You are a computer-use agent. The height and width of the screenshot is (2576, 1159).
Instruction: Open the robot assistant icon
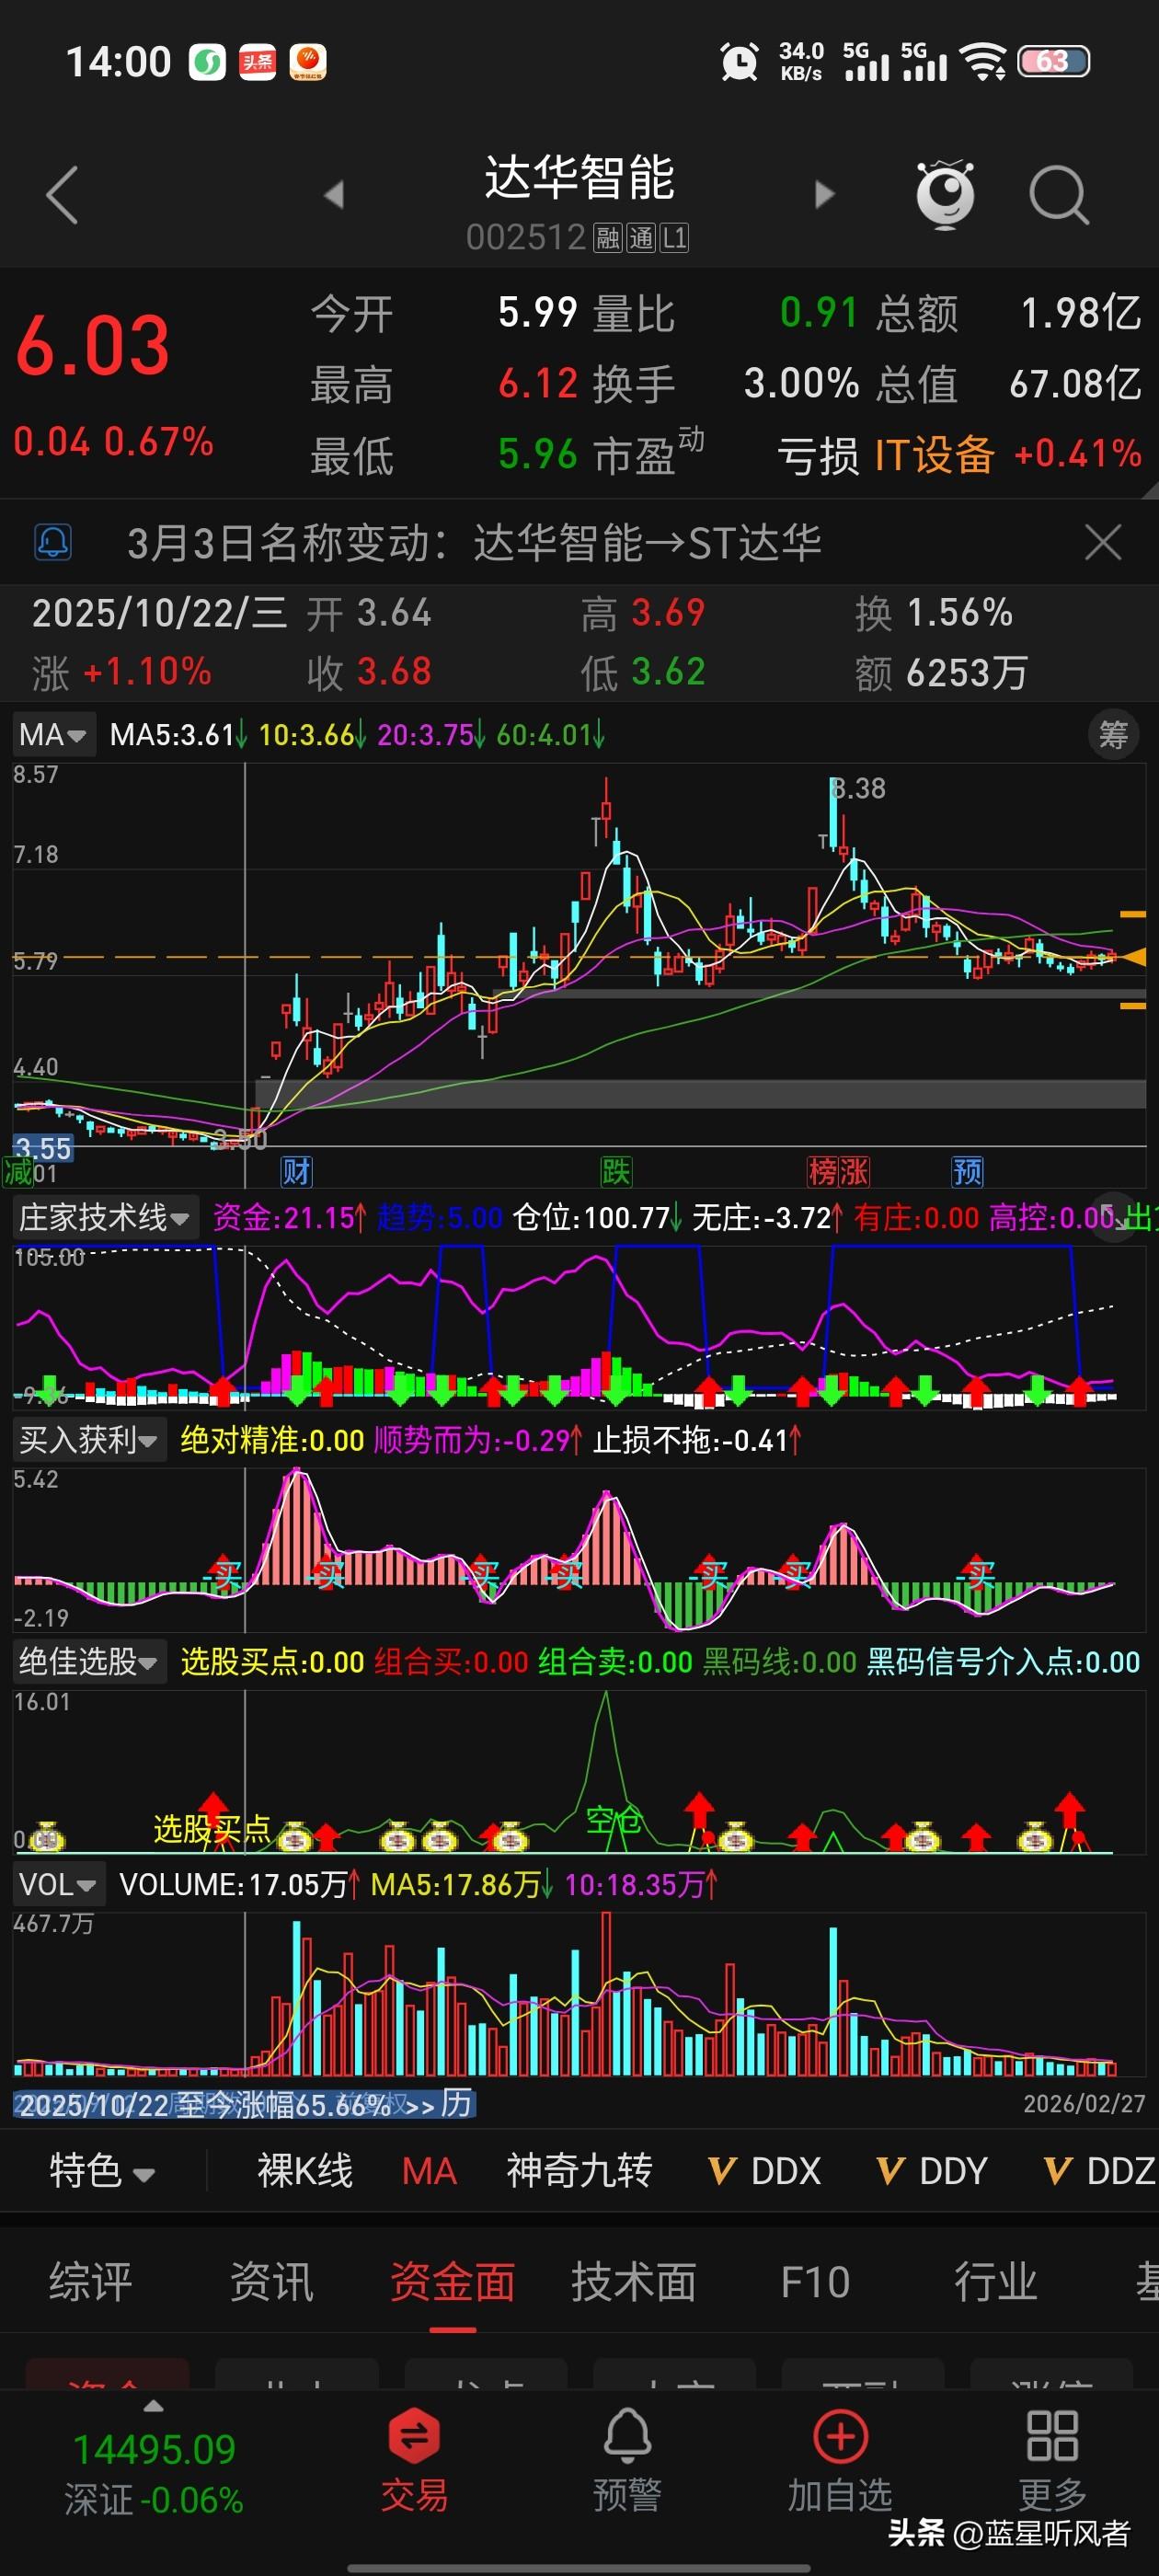[945, 194]
